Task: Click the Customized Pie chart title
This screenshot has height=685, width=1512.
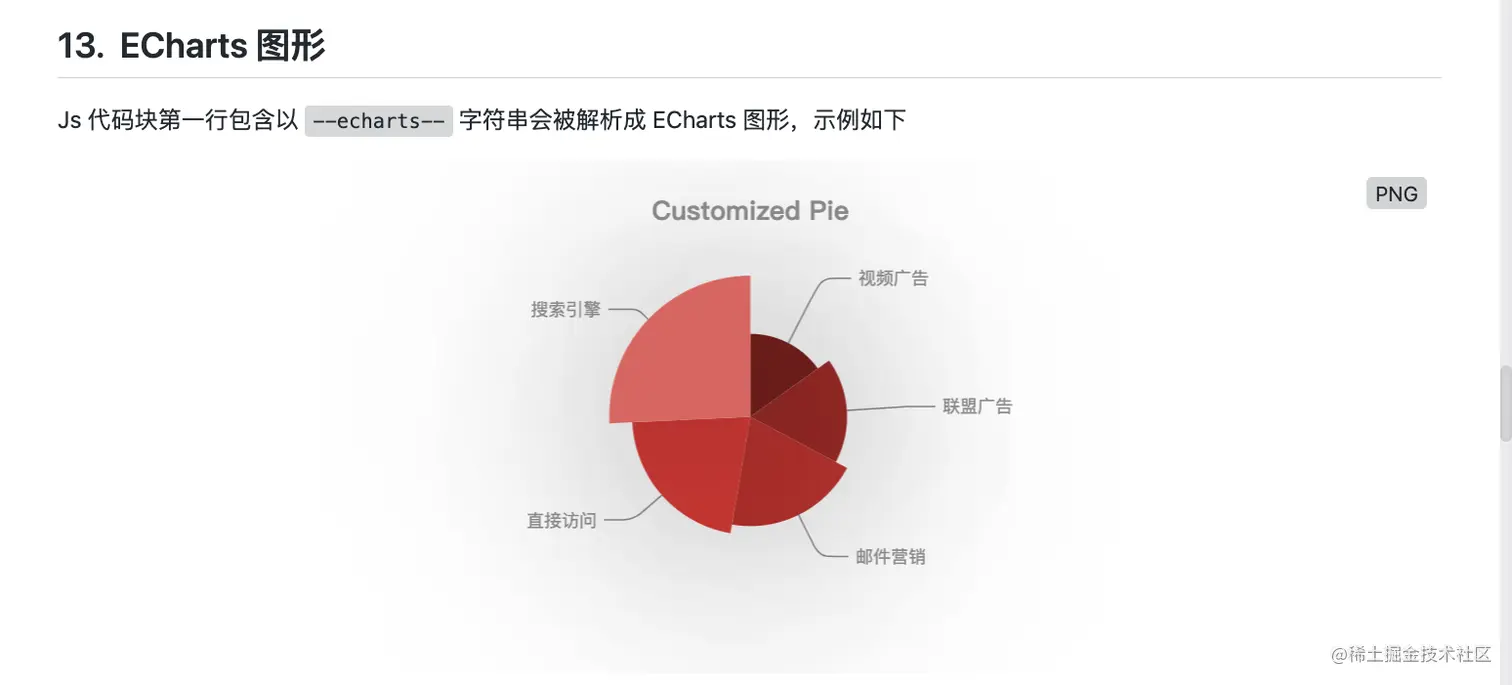Action: coord(750,211)
